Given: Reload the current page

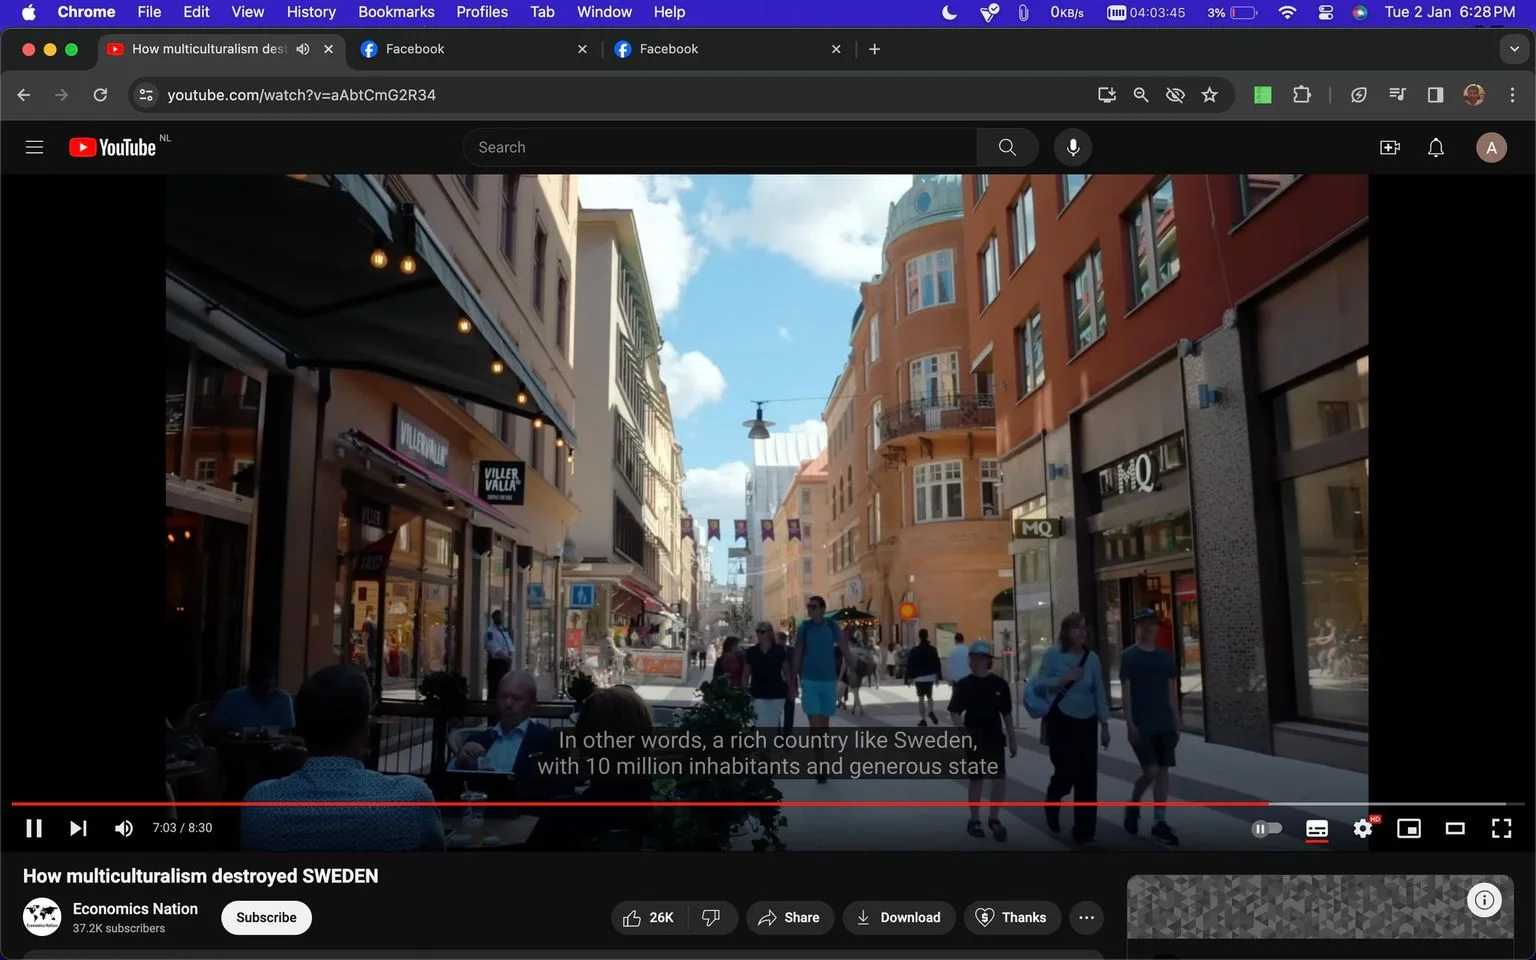Looking at the screenshot, I should click(x=100, y=95).
